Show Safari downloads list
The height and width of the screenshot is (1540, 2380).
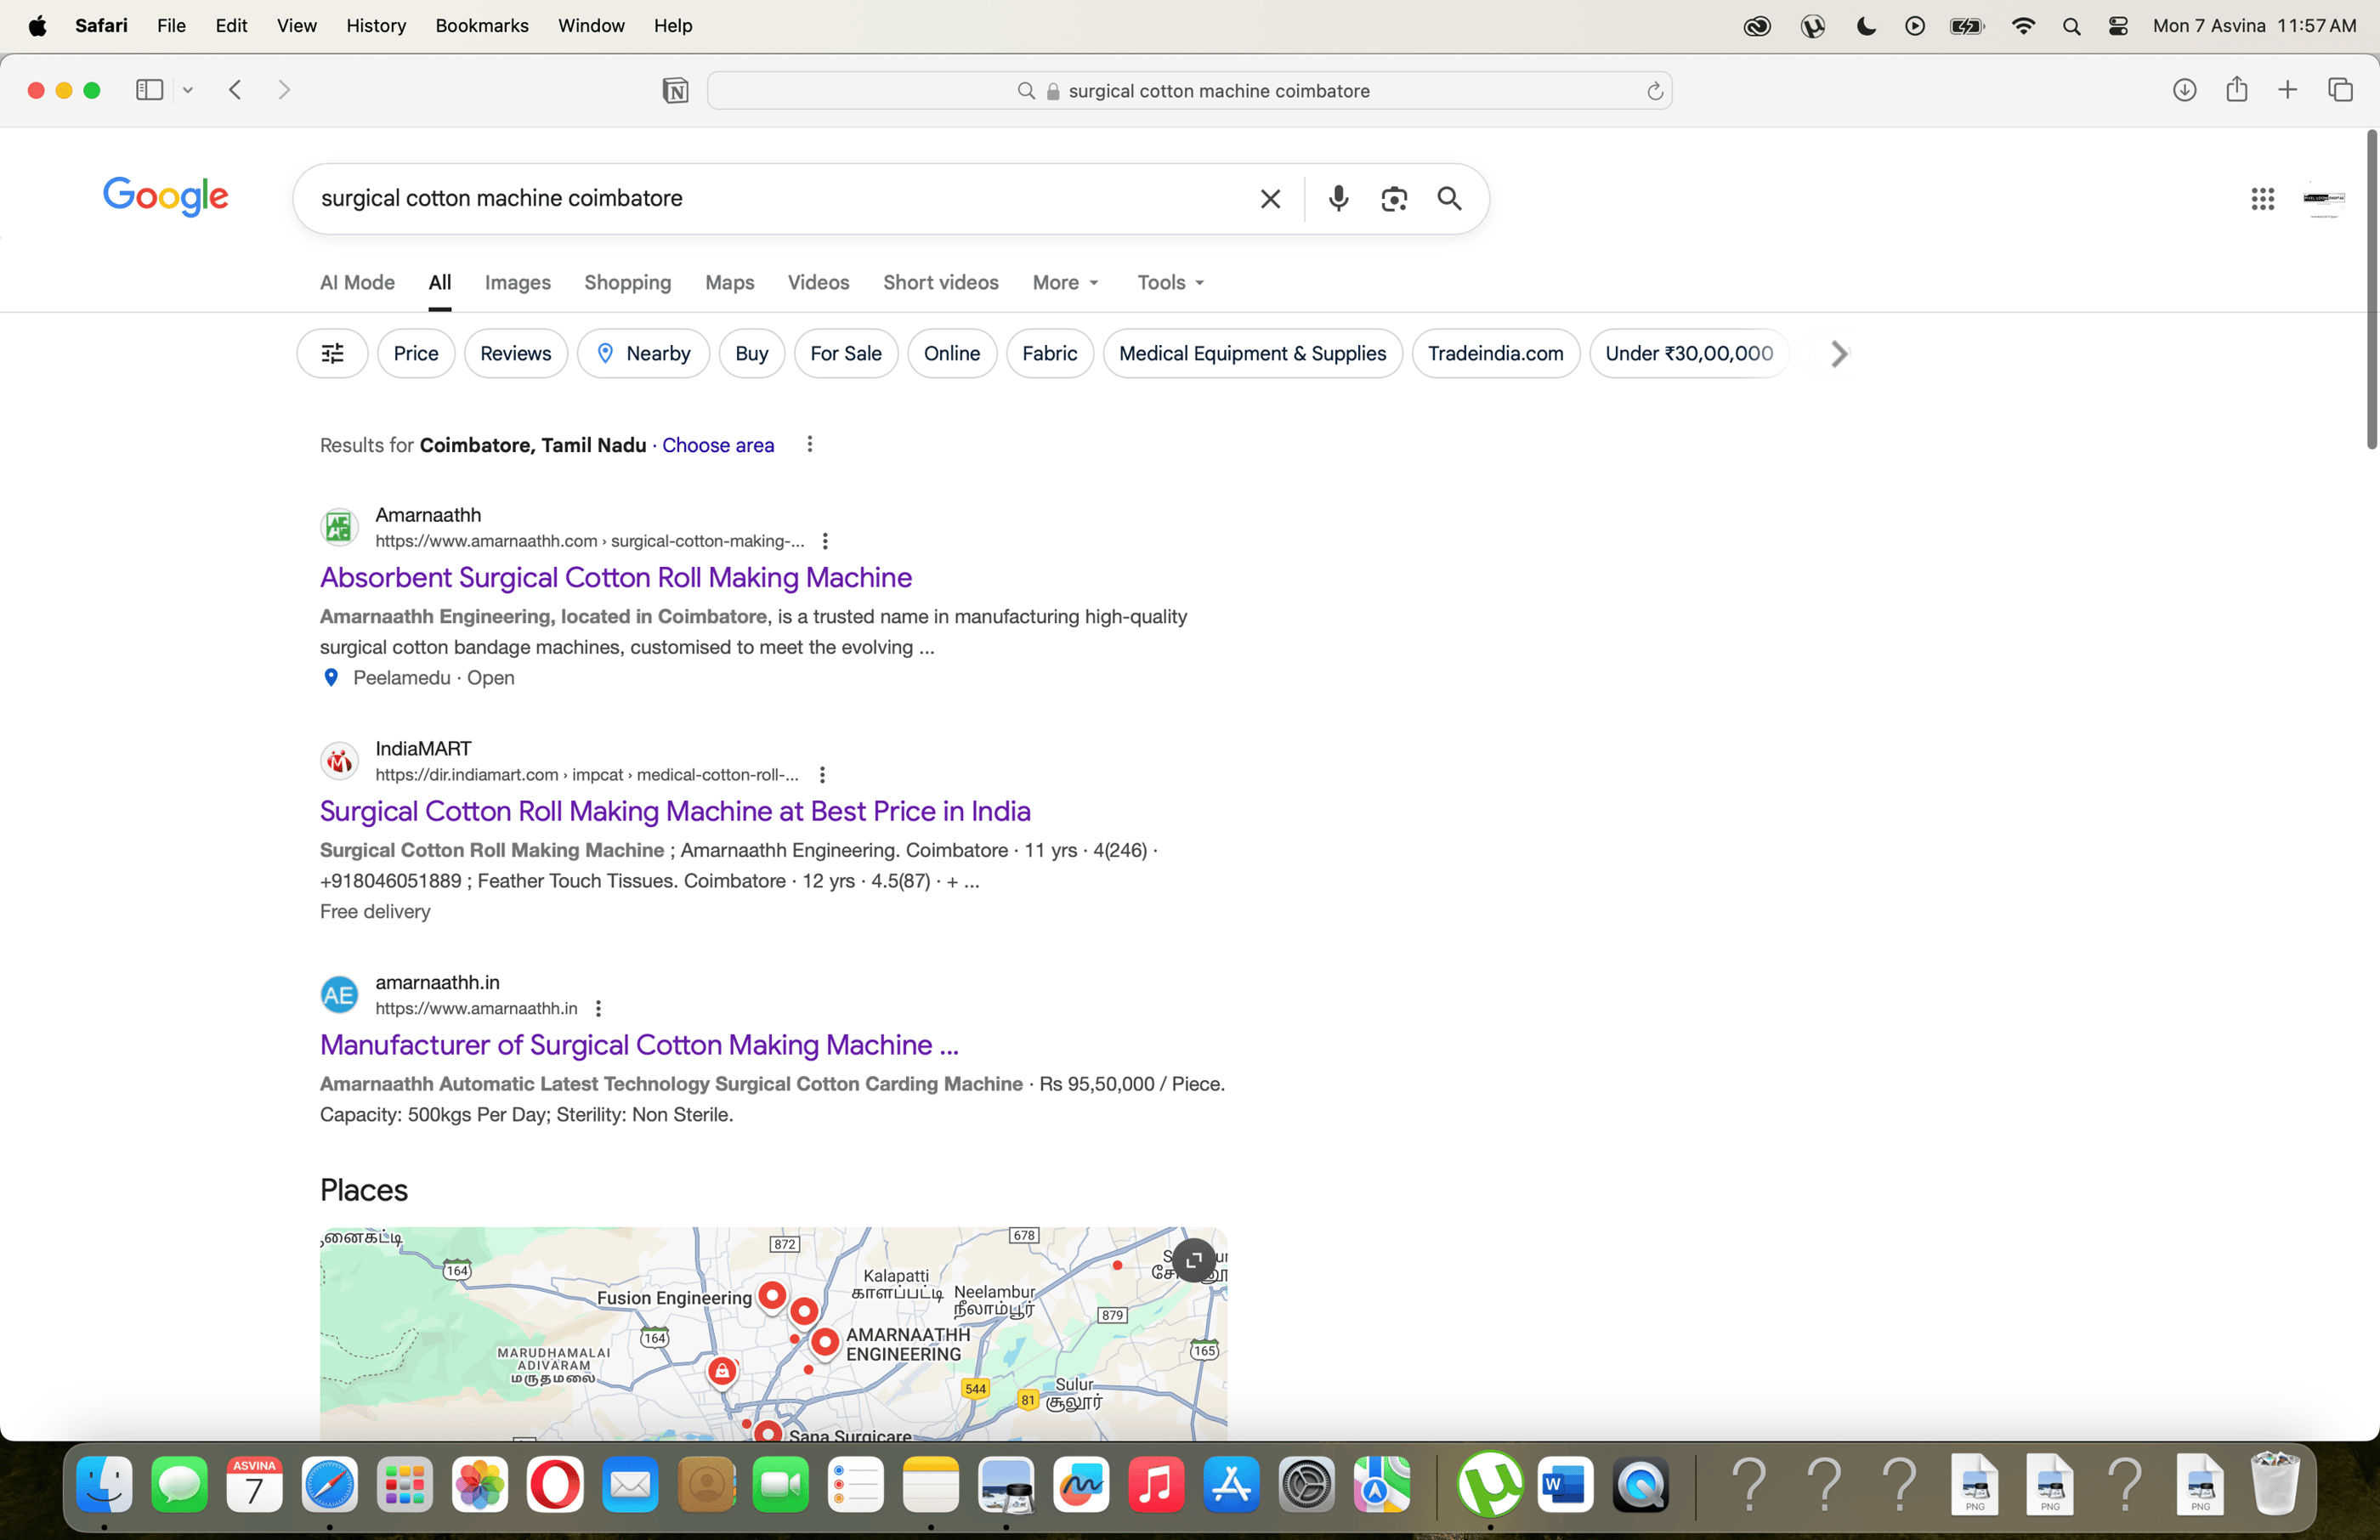point(2185,90)
